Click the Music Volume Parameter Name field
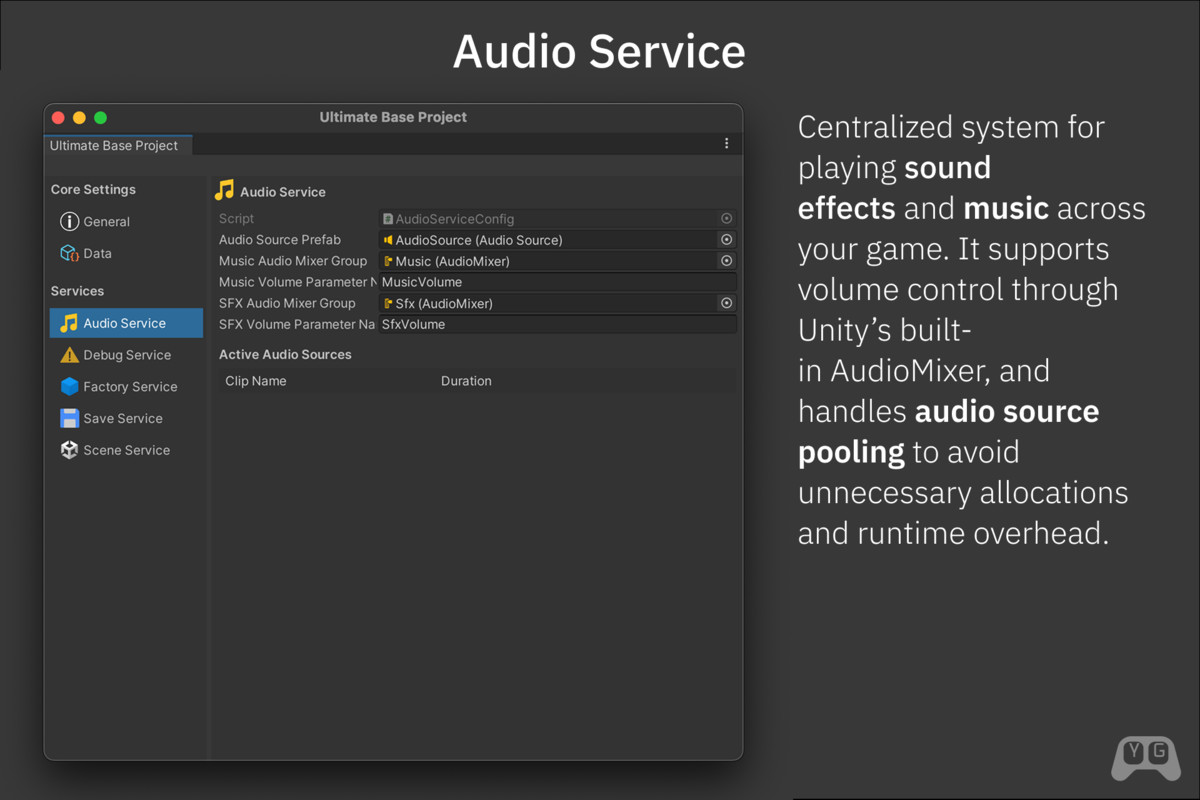Viewport: 1200px width, 800px height. (557, 282)
